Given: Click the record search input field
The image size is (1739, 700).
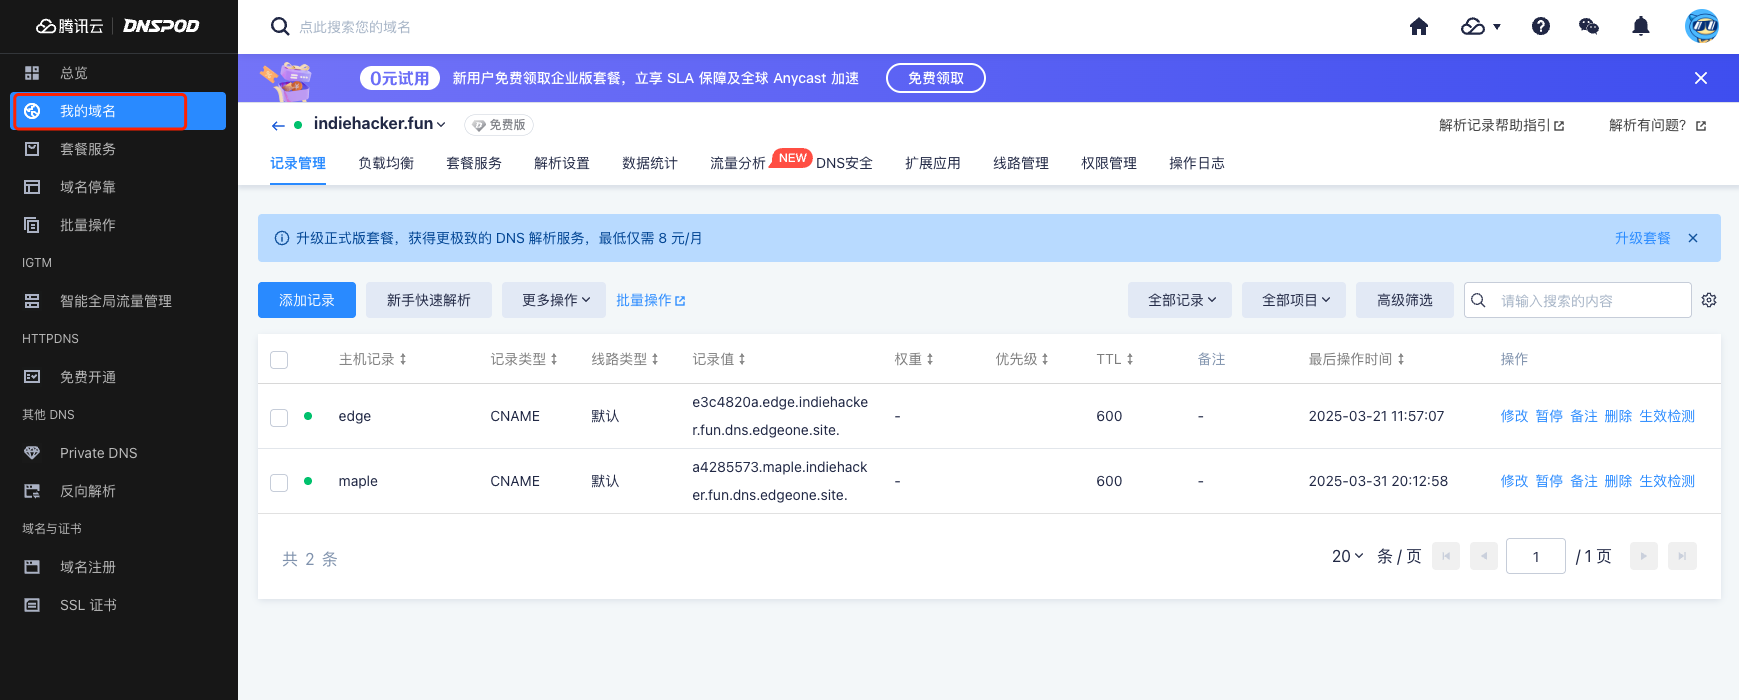Looking at the screenshot, I should [x=1590, y=300].
